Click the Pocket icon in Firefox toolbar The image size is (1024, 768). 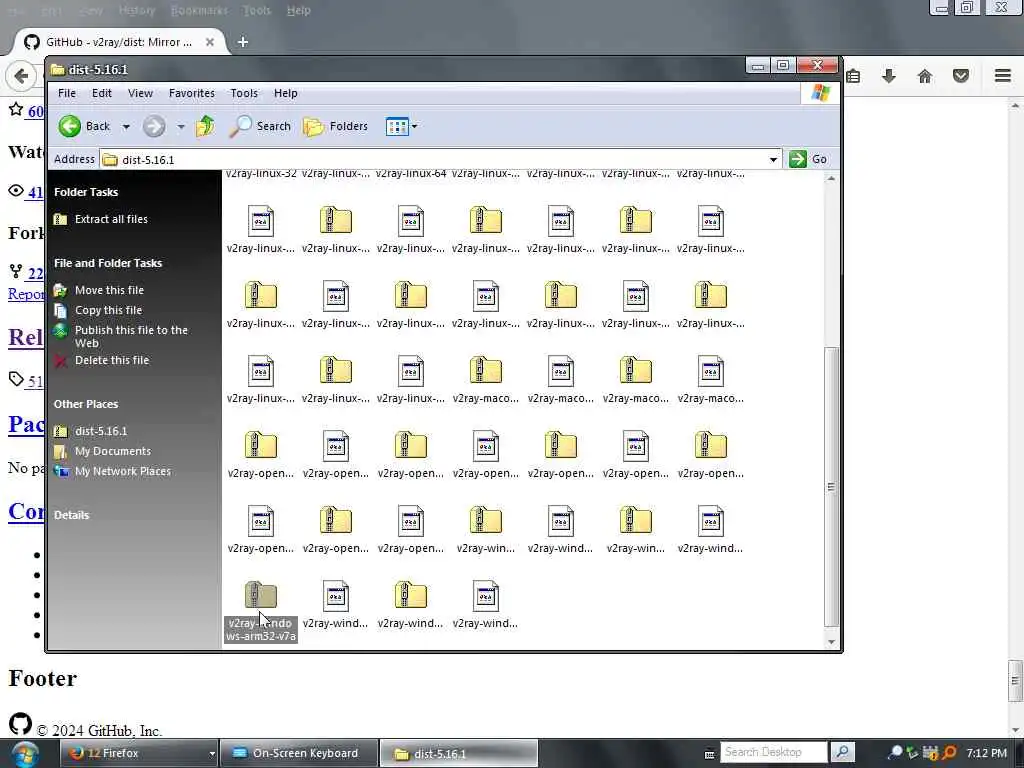coord(961,76)
